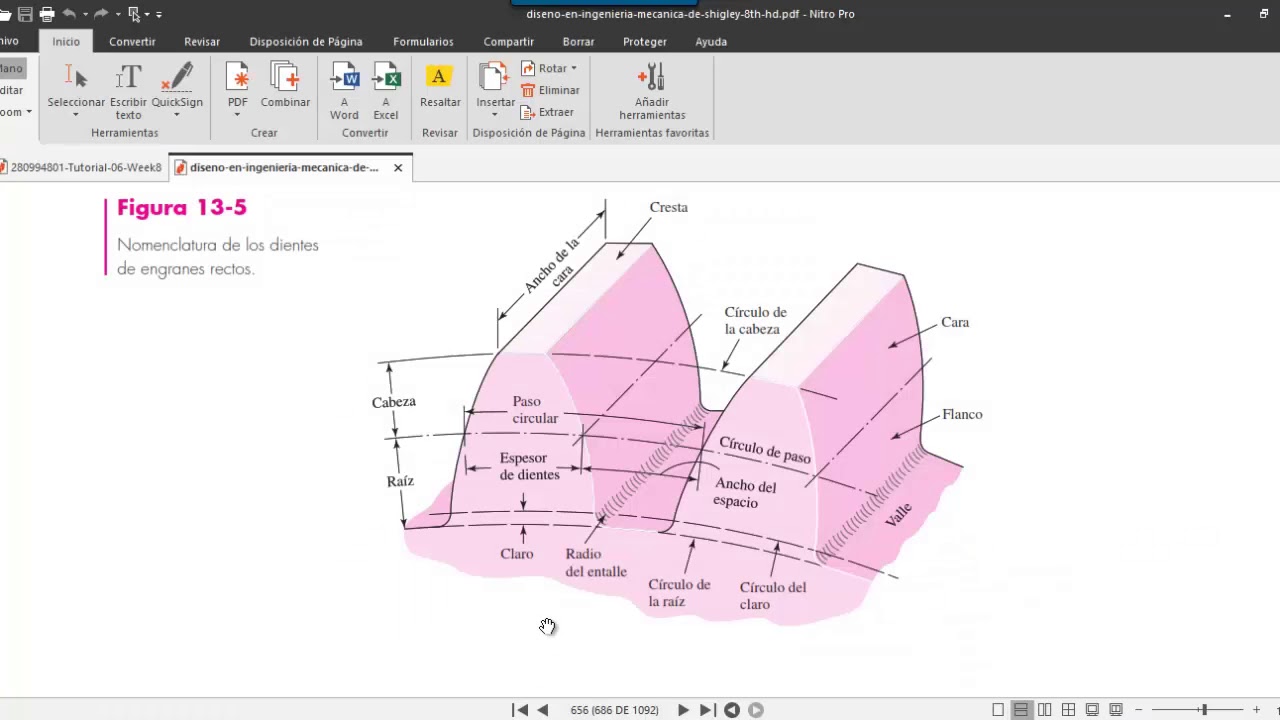This screenshot has height=720, width=1280.
Task: Open the Undo history dropdown arrow
Action: [85, 14]
